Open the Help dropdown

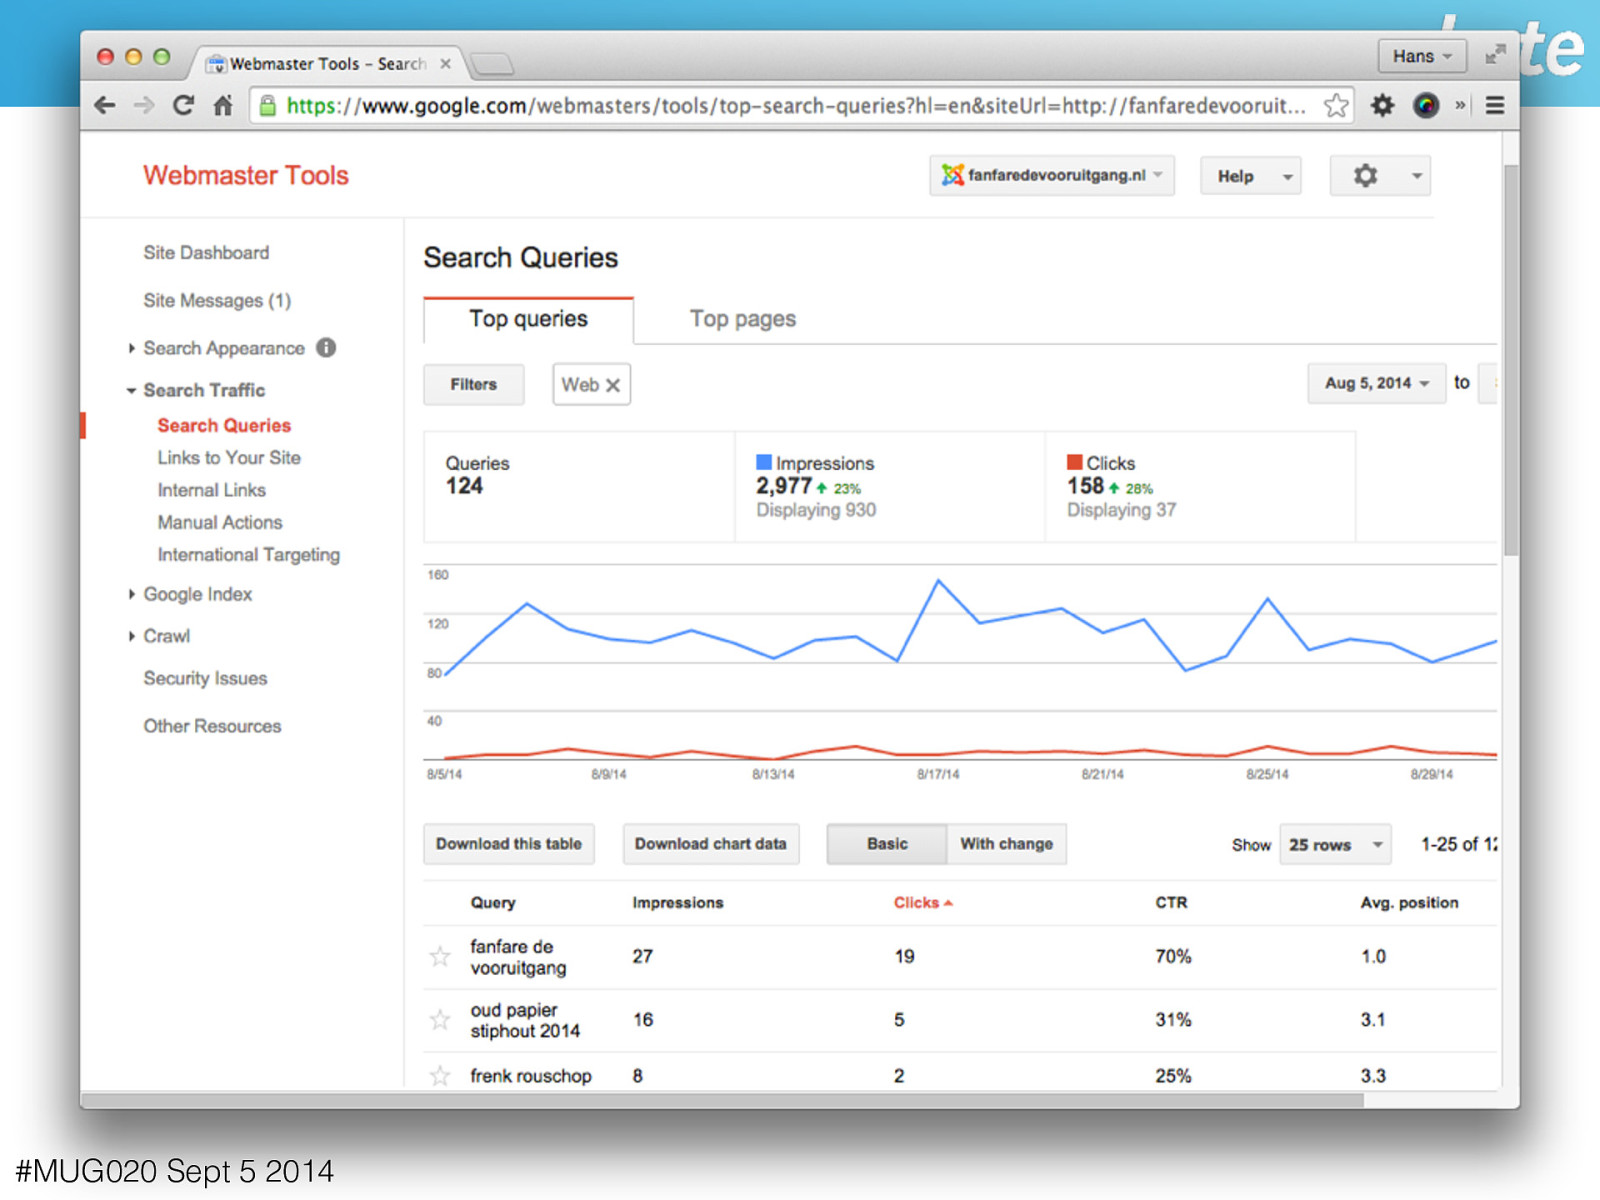coord(1251,176)
